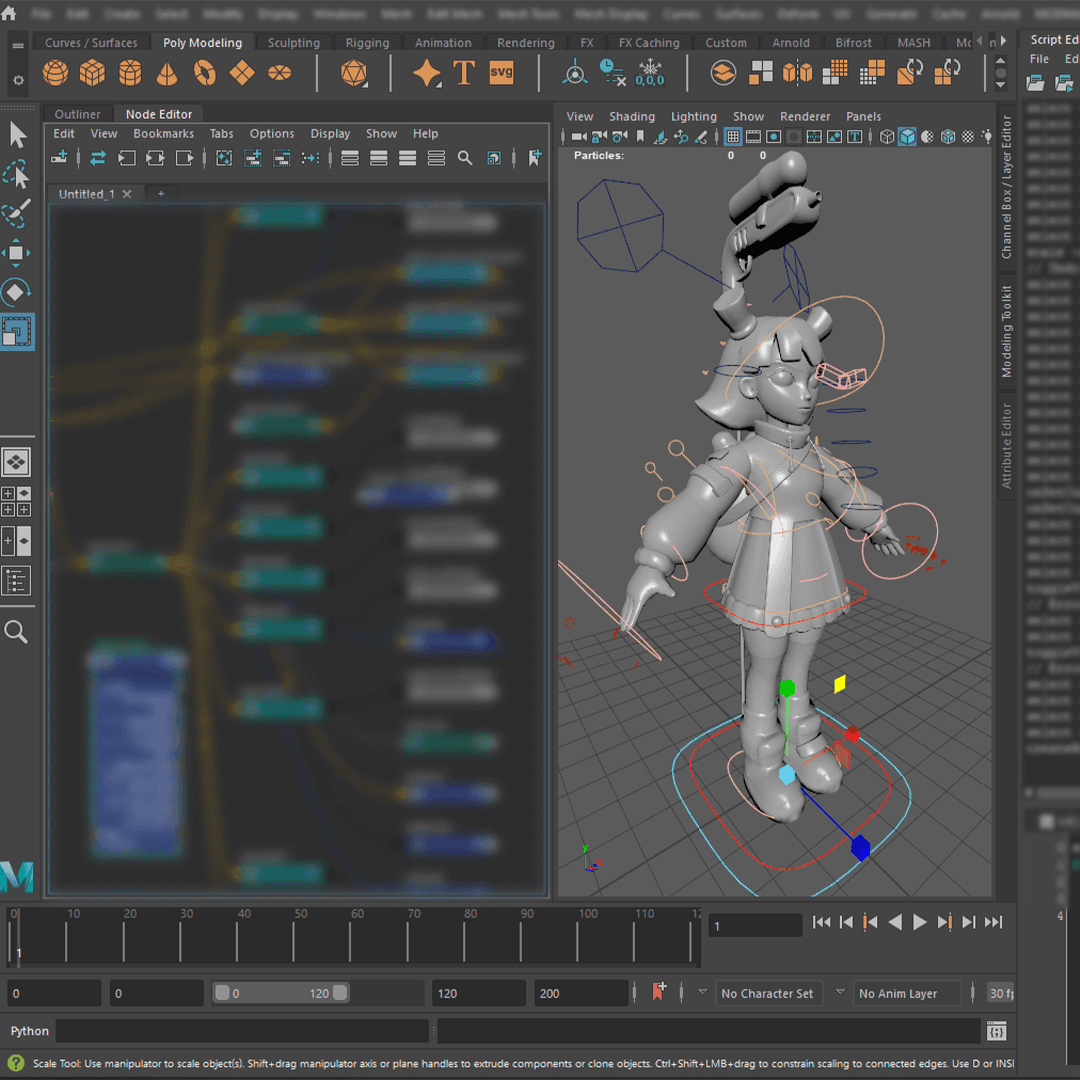Screen dimensions: 1080x1080
Task: Open the frame rate 30 fps dropdown
Action: click(1000, 993)
